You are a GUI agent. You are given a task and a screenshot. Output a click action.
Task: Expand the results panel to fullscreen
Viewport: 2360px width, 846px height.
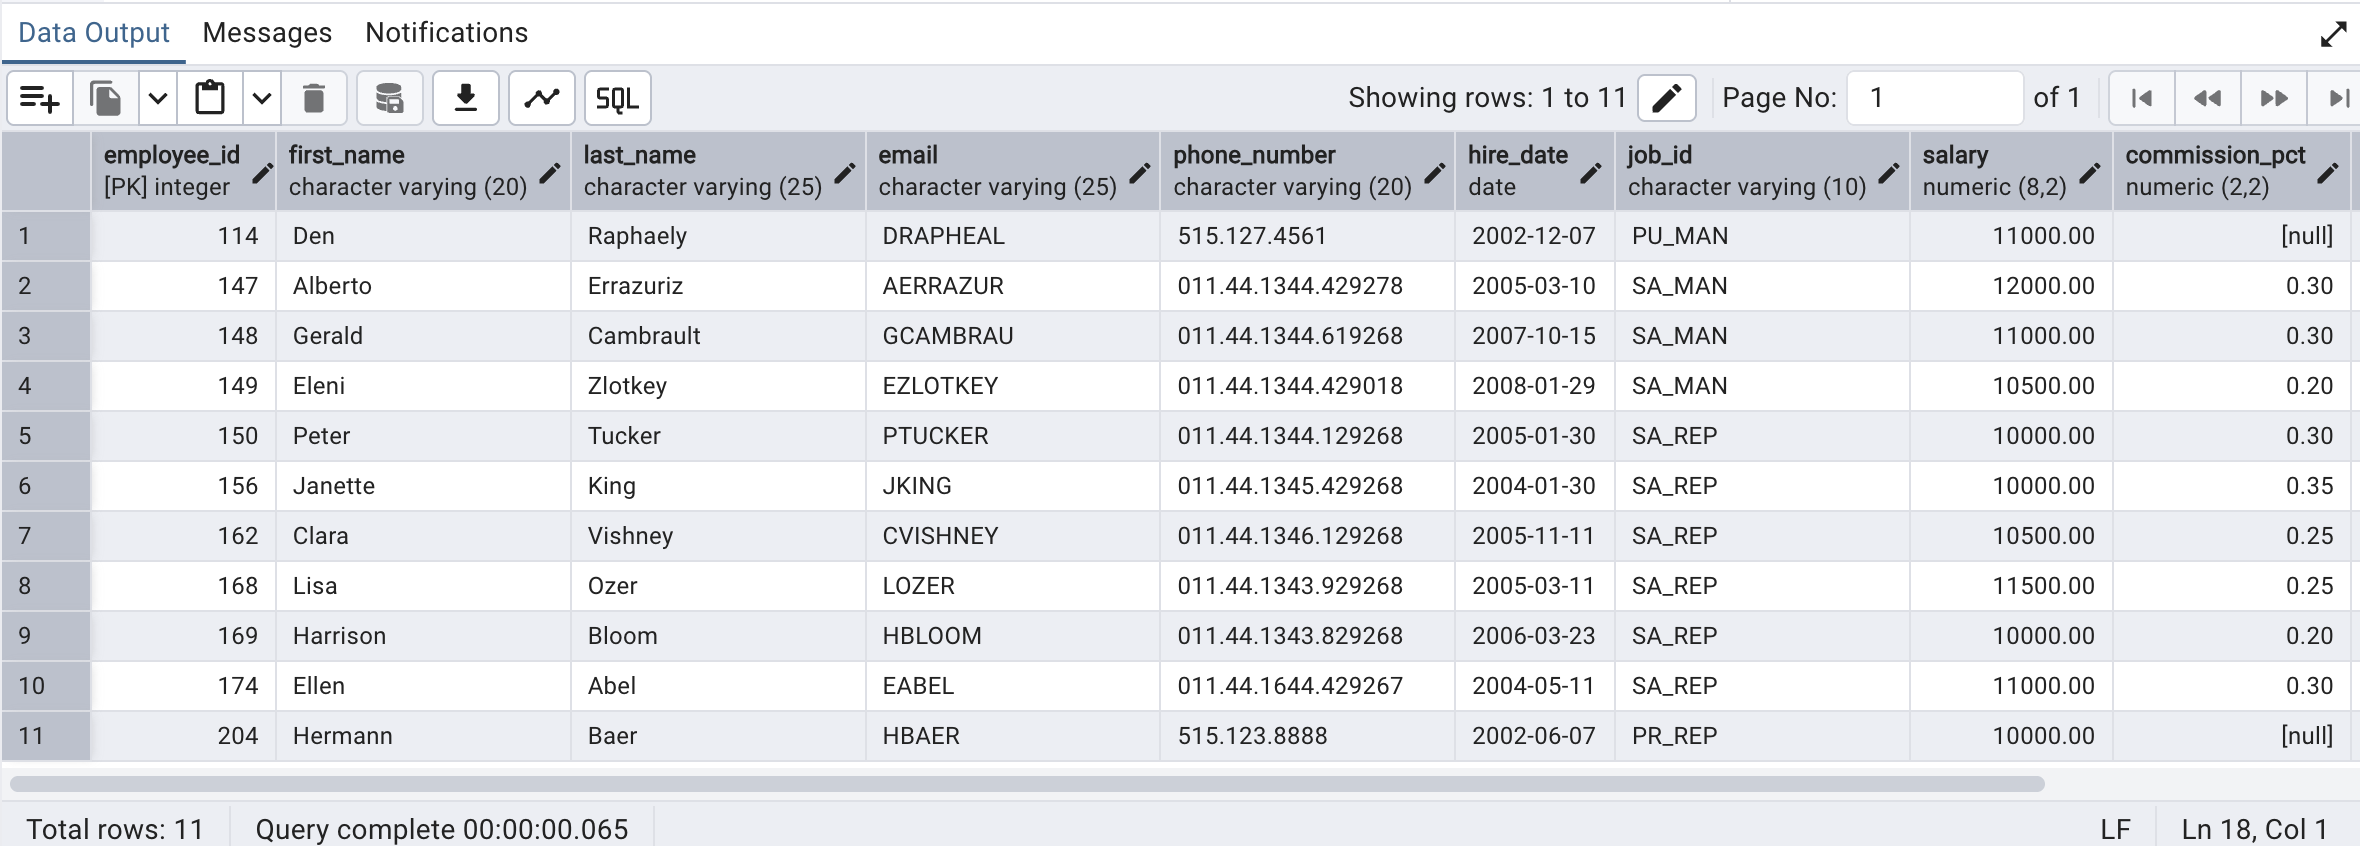point(2333,35)
